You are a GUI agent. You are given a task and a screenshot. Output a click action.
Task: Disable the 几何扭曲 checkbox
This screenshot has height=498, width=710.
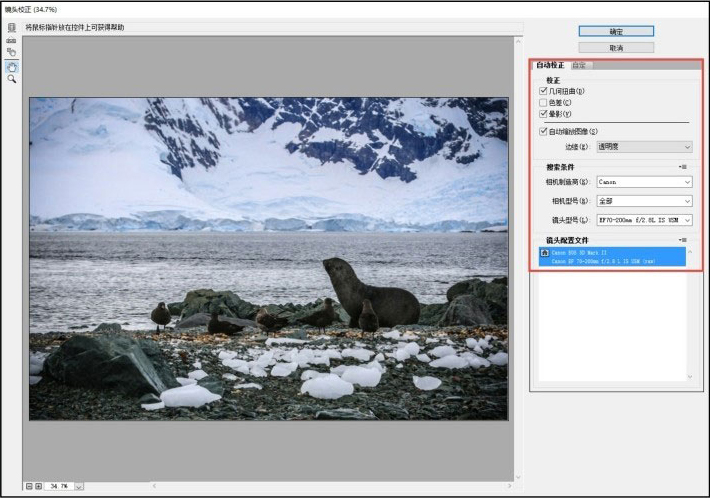544,91
